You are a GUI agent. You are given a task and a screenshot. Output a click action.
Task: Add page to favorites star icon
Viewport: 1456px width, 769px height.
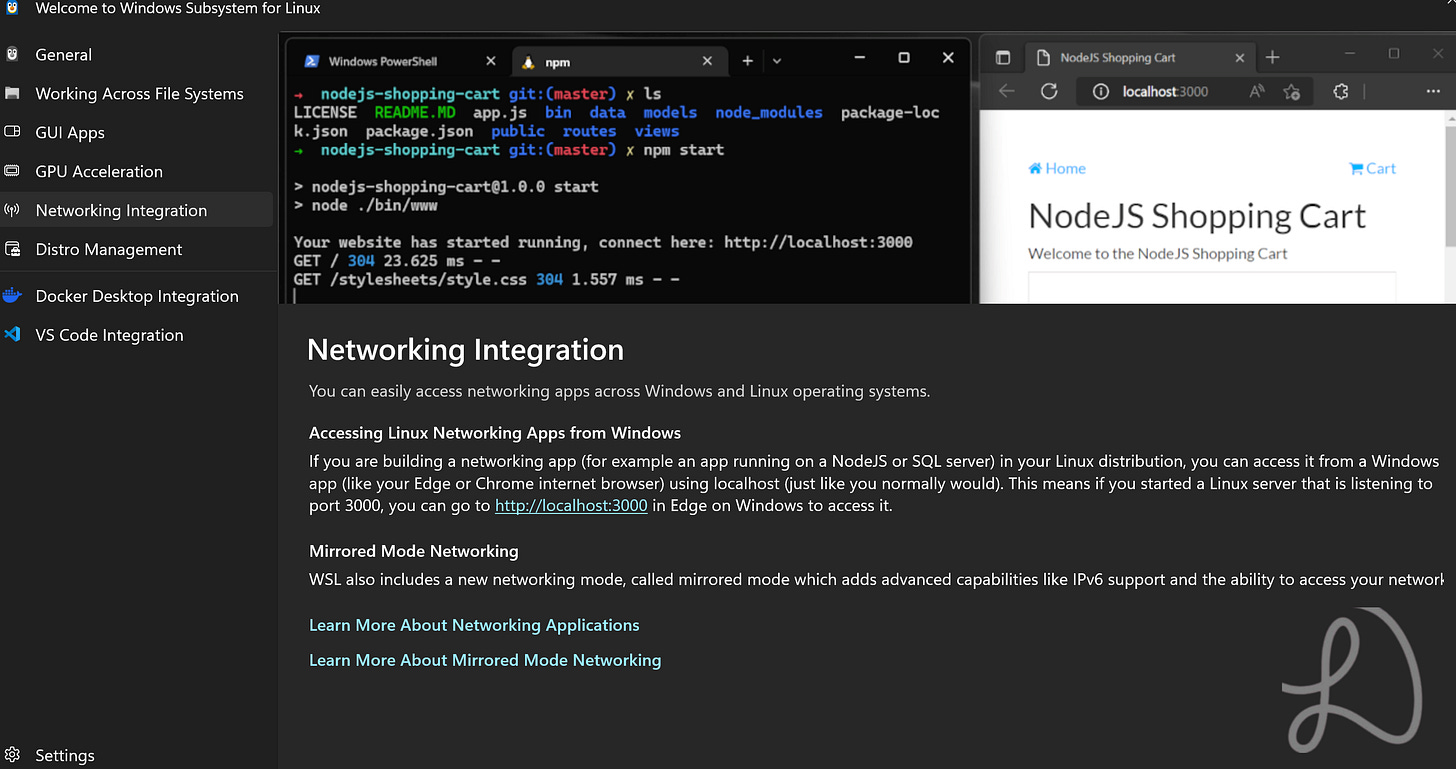1291,91
